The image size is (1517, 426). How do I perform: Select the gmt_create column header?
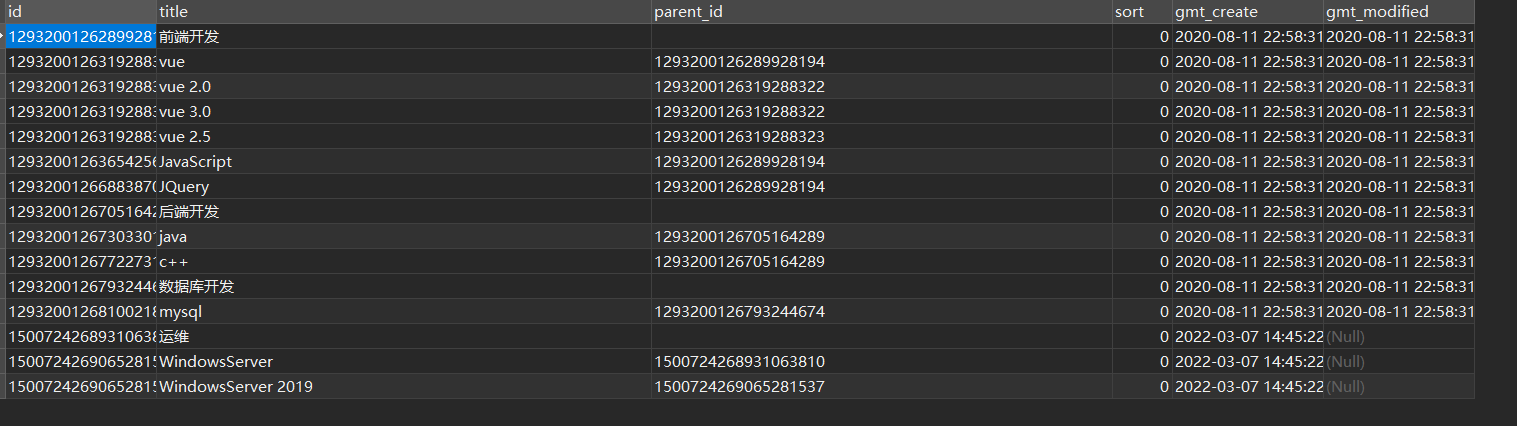[1248, 12]
